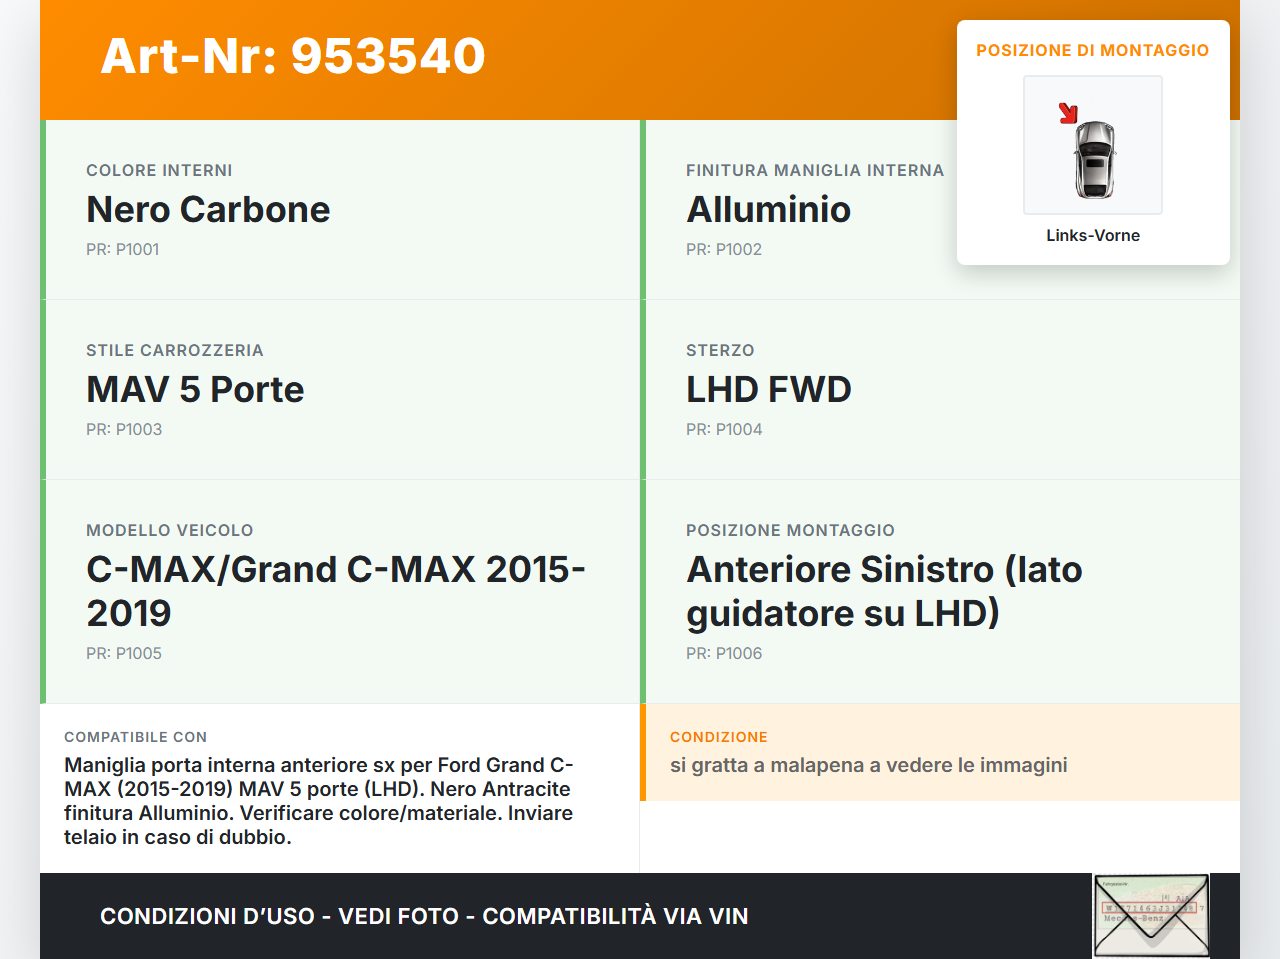
Task: Click the PR: P1003 code
Action: point(124,429)
